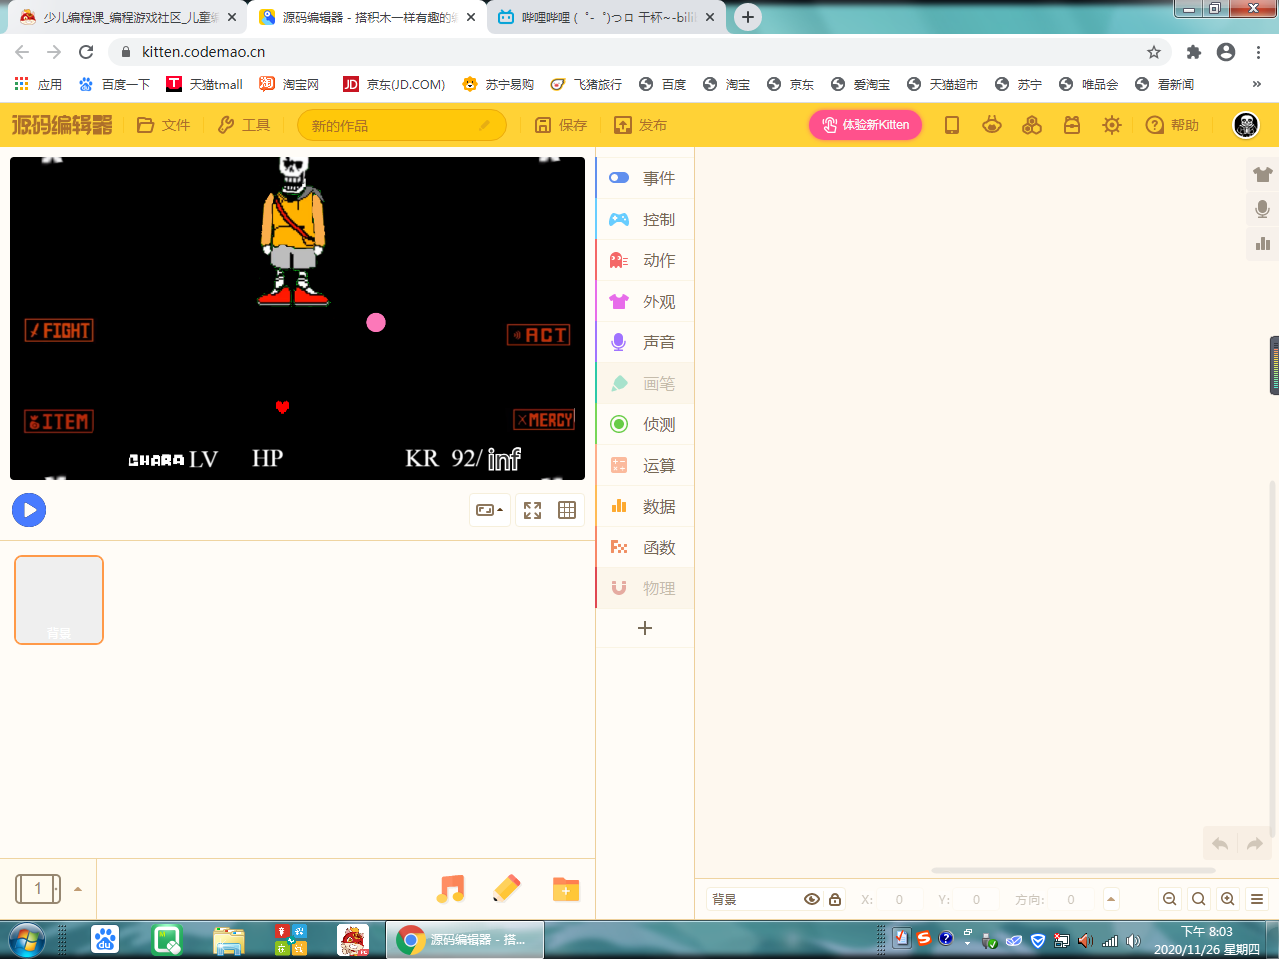
Task: Click the X coordinate field
Action: (899, 899)
